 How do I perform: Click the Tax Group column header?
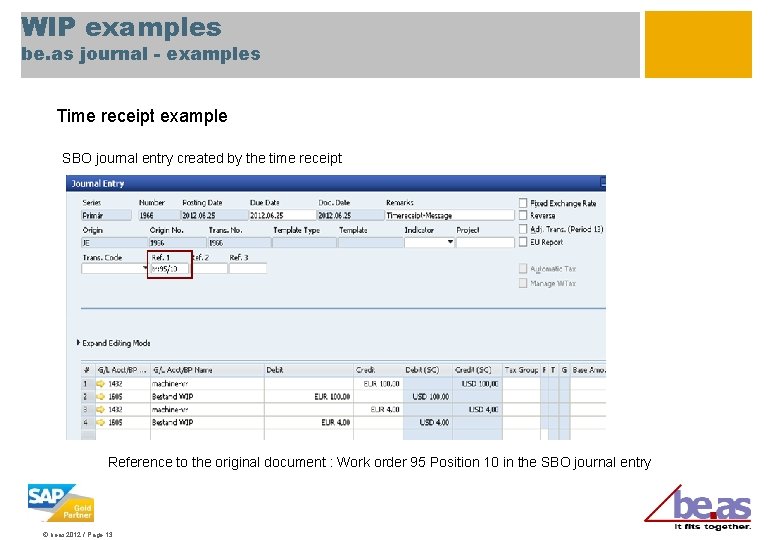click(521, 370)
